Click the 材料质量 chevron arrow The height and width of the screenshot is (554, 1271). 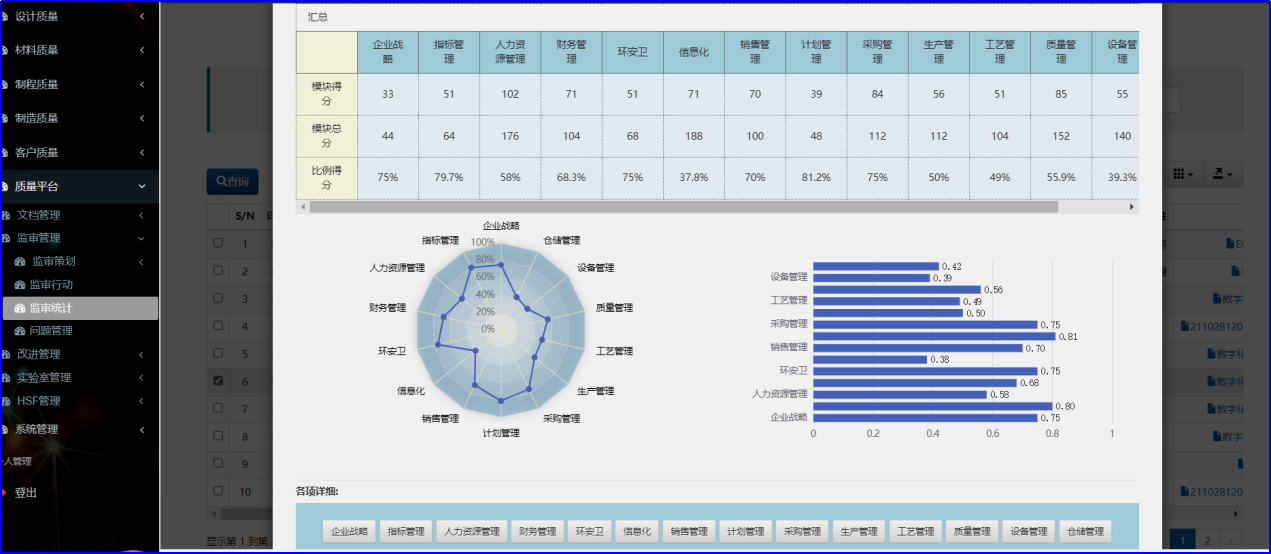(x=142, y=50)
